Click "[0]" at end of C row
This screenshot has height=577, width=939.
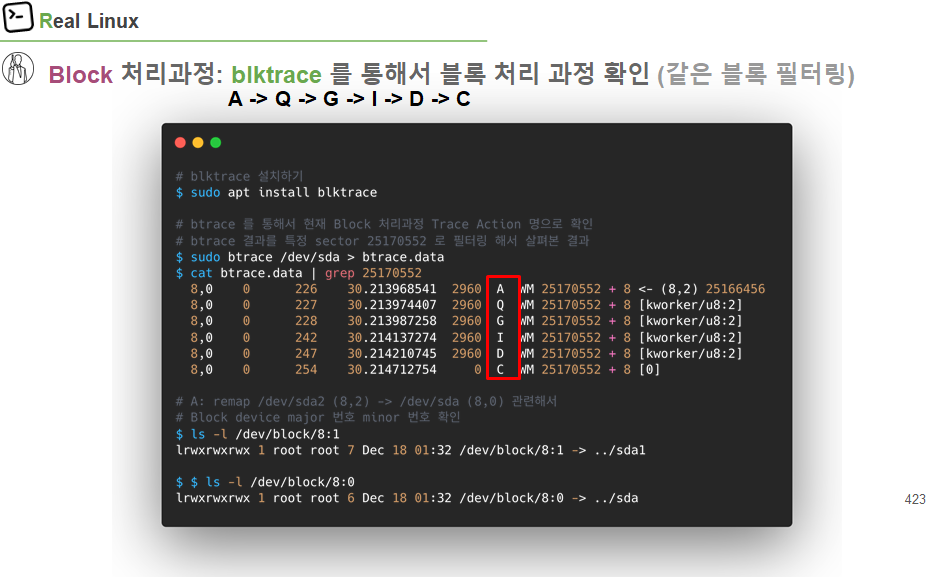coord(650,370)
